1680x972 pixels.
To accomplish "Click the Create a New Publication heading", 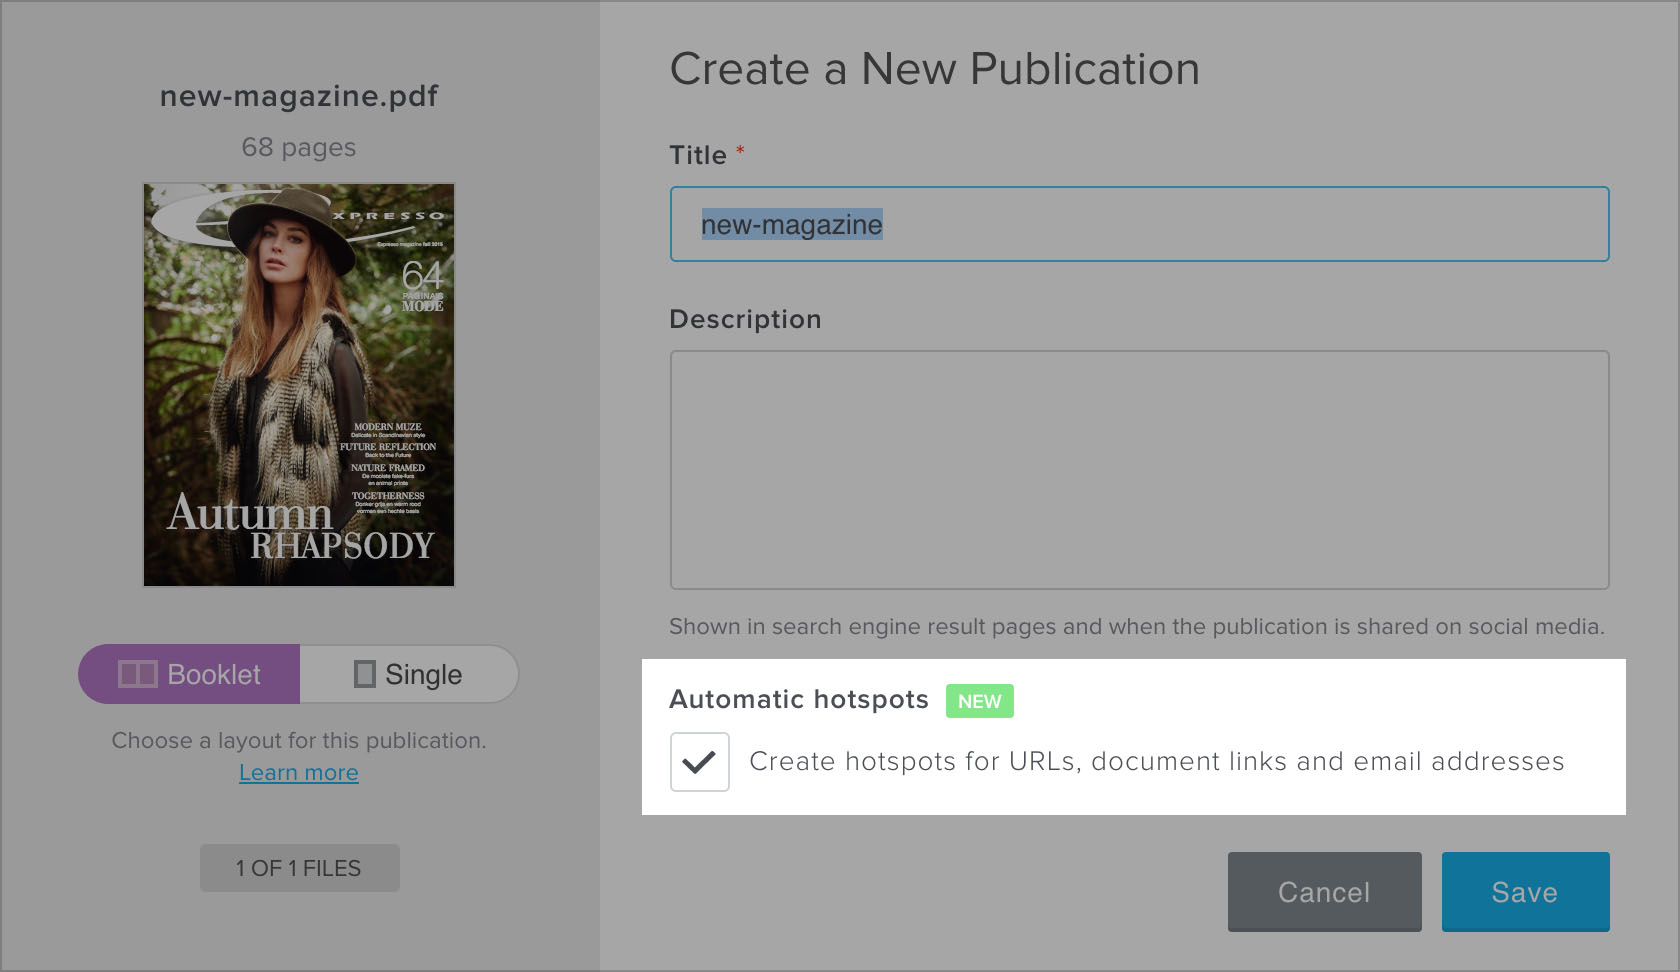I will click(x=934, y=69).
